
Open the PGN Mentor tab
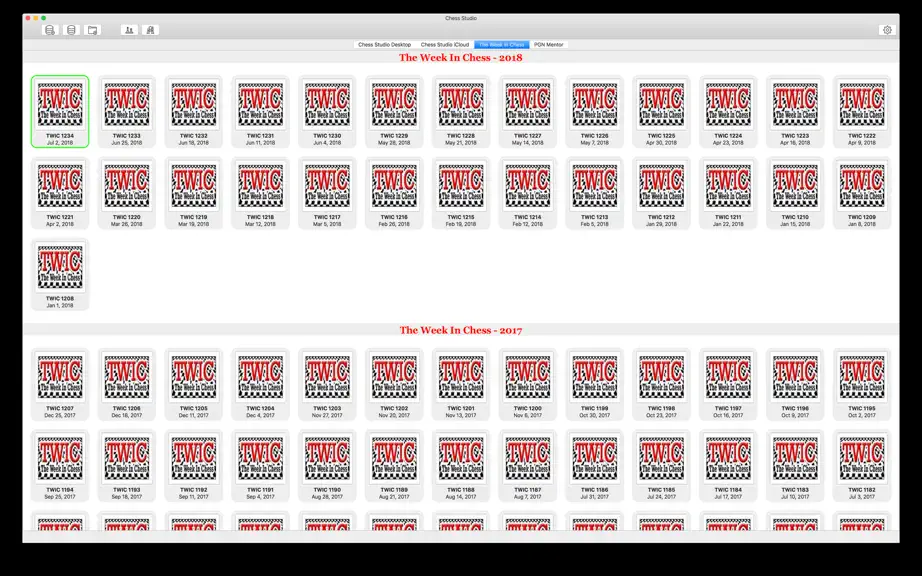[549, 45]
